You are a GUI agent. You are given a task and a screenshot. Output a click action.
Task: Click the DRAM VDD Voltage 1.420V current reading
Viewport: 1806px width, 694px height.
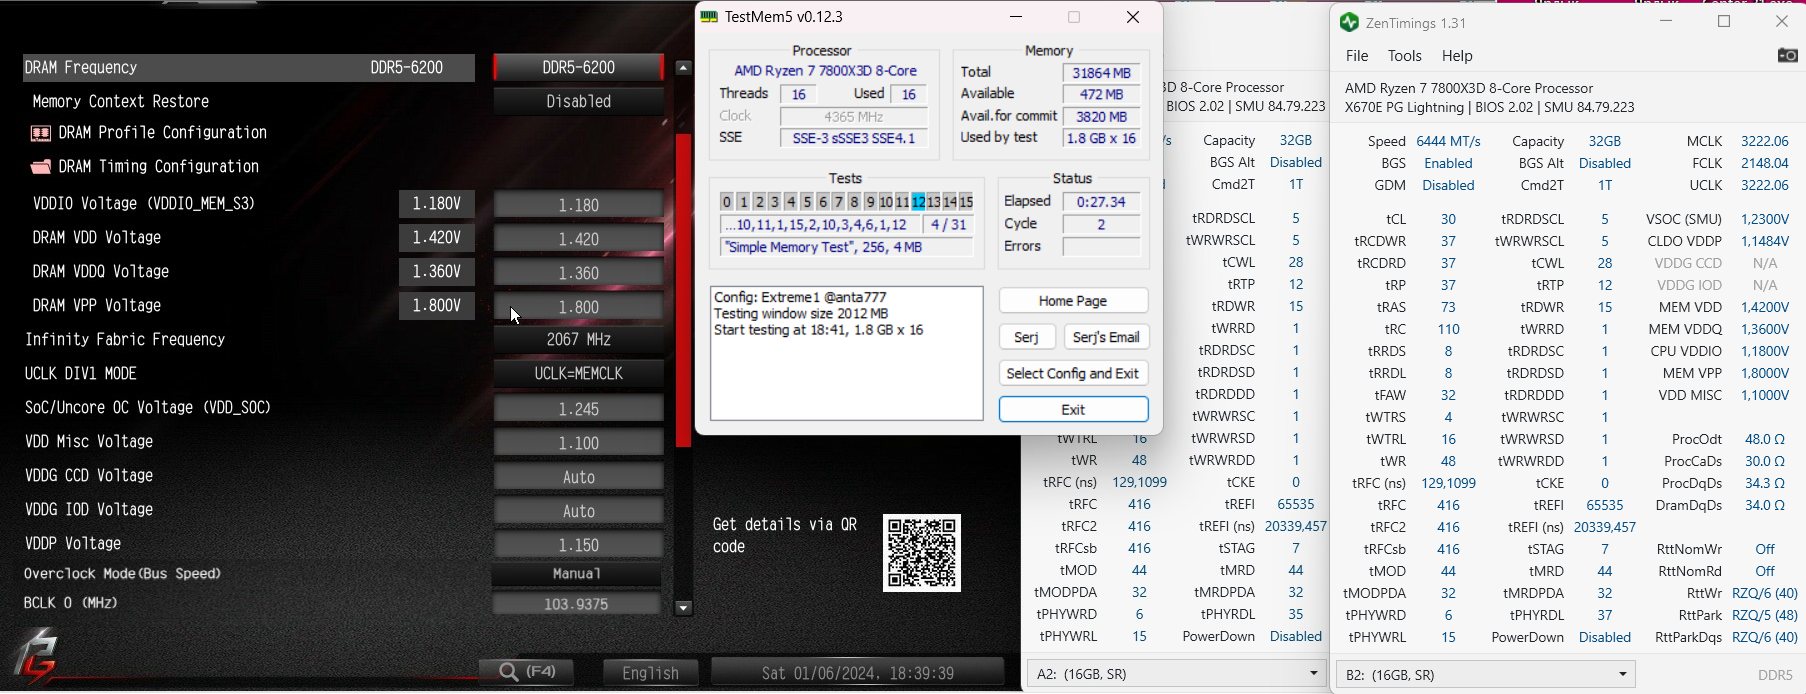click(x=437, y=238)
